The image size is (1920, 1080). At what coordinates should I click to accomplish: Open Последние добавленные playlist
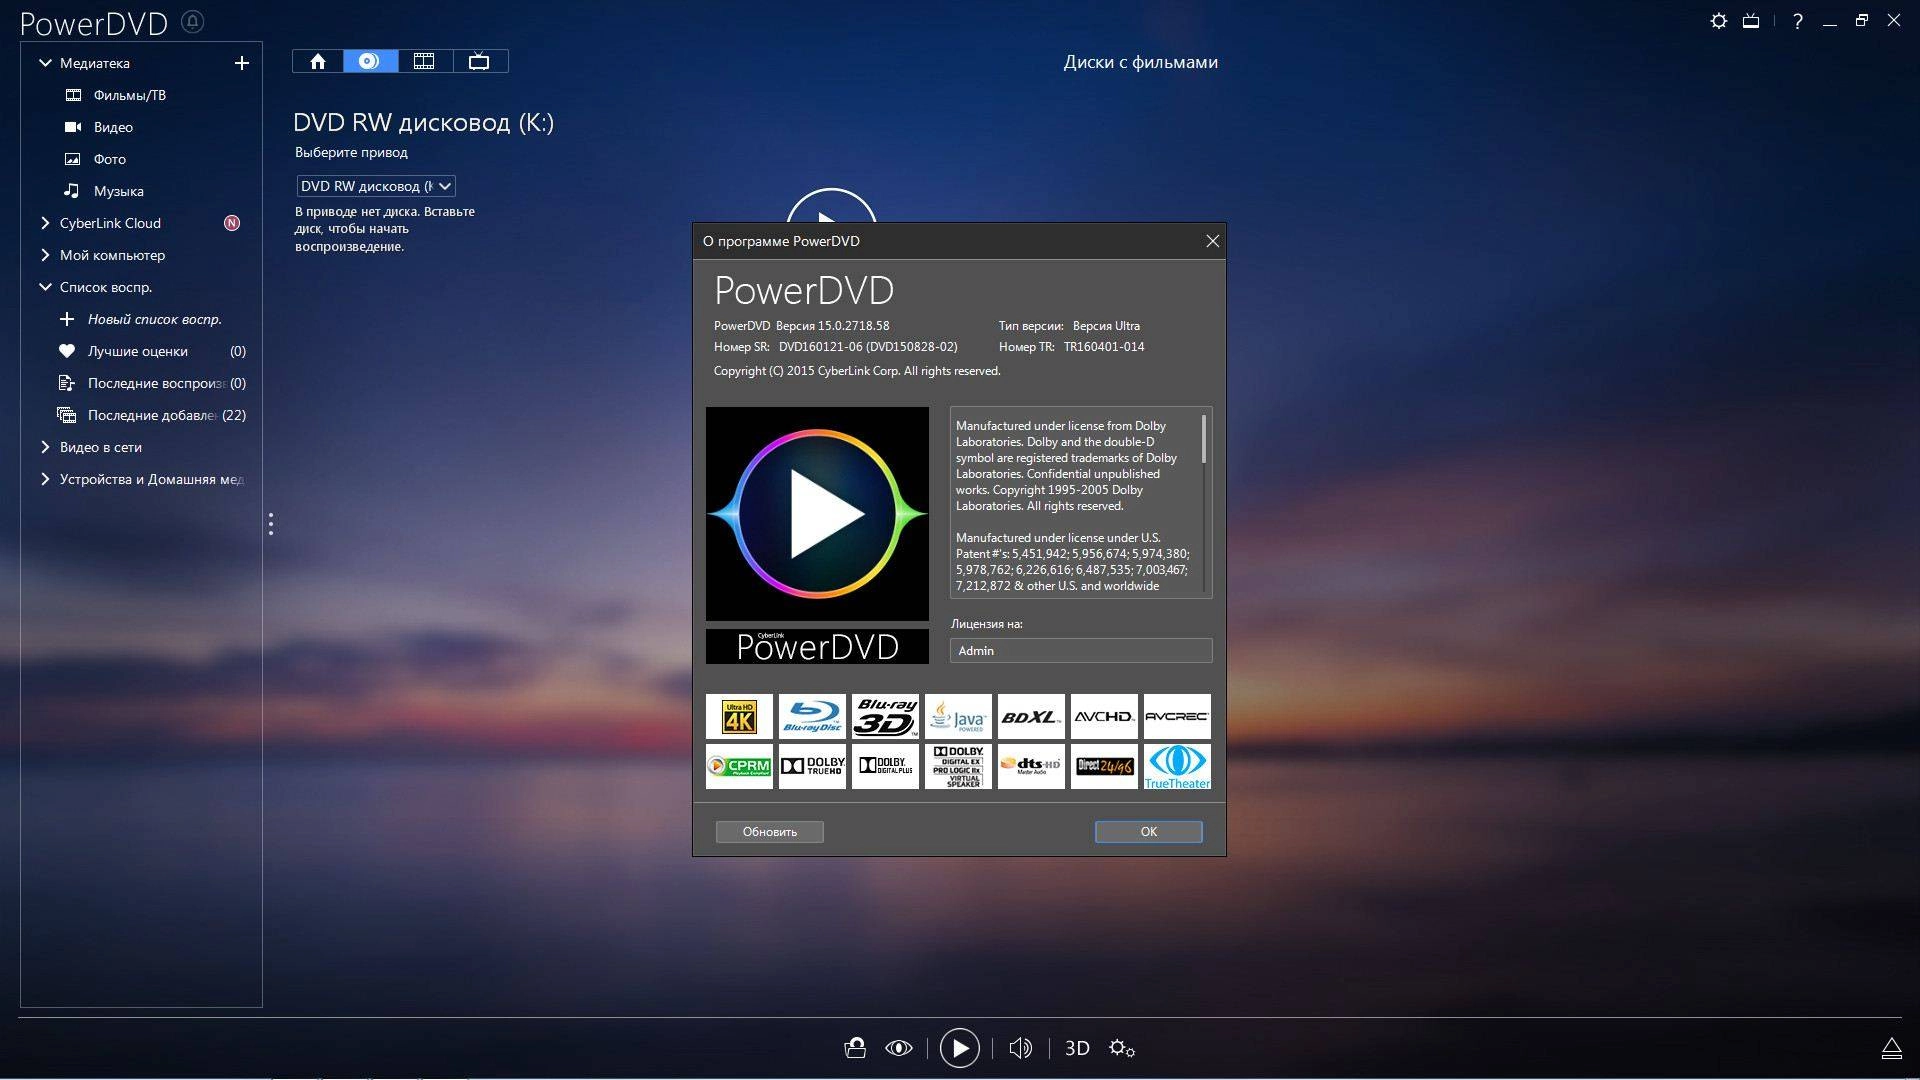pyautogui.click(x=152, y=415)
